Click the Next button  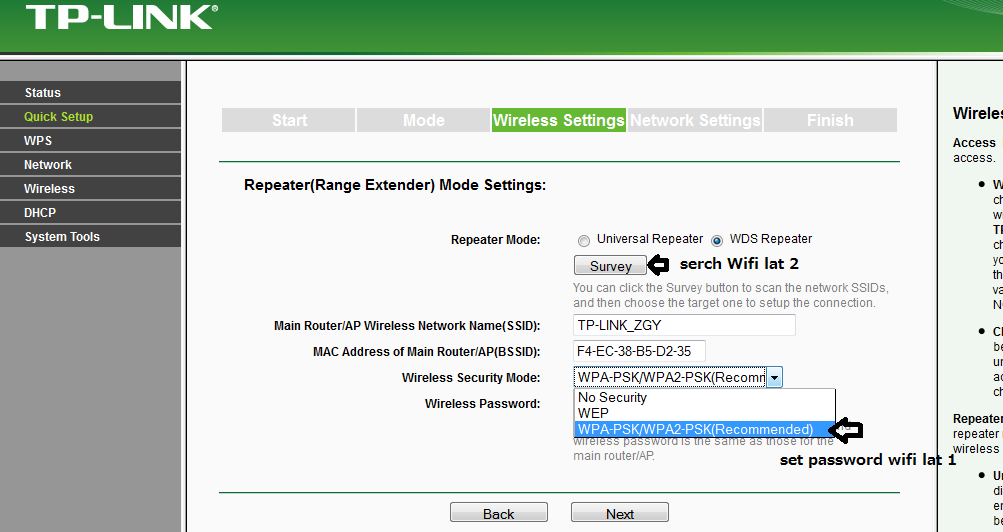click(619, 513)
